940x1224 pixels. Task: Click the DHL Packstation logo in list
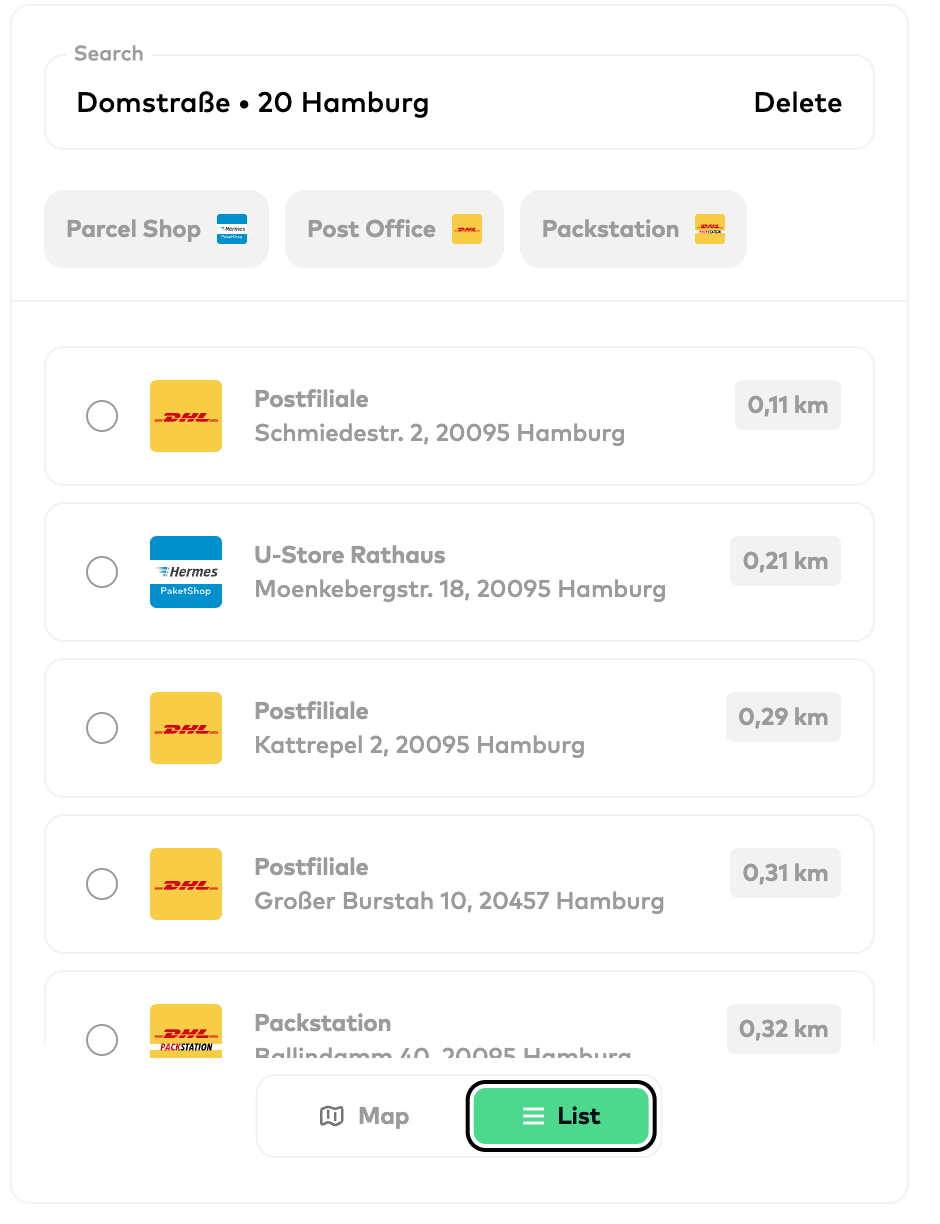point(186,1032)
